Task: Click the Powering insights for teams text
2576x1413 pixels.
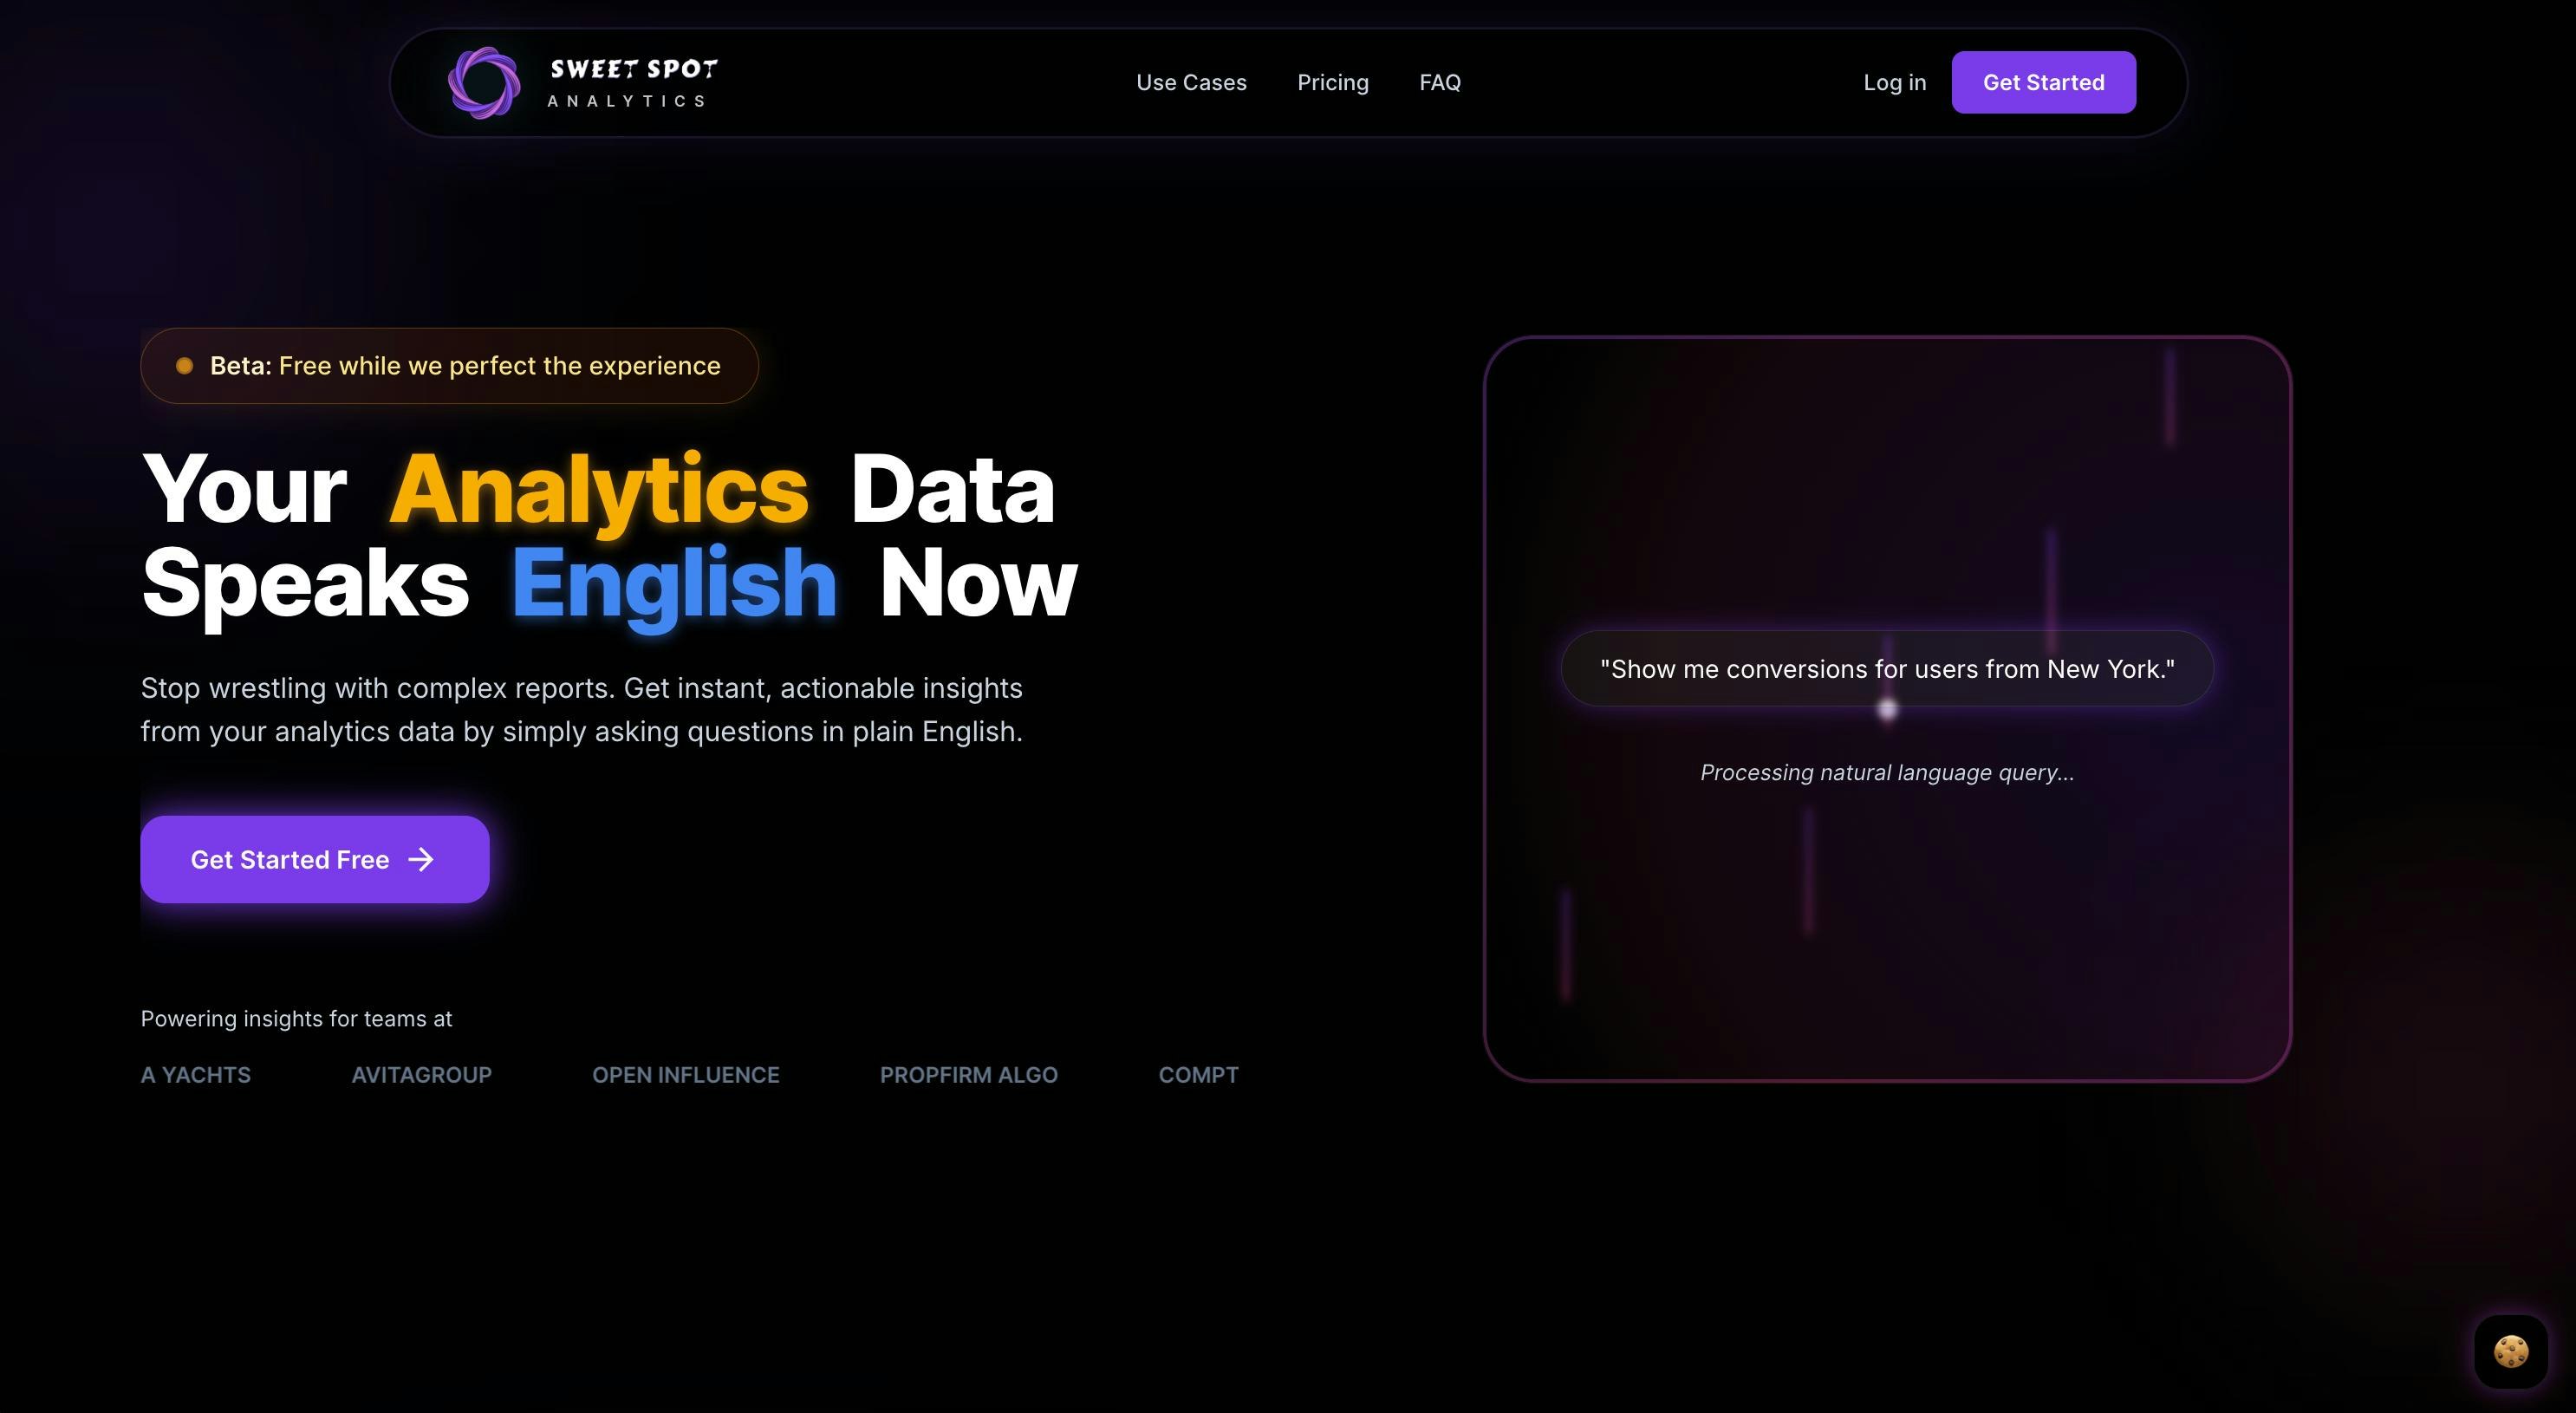Action: point(296,1019)
